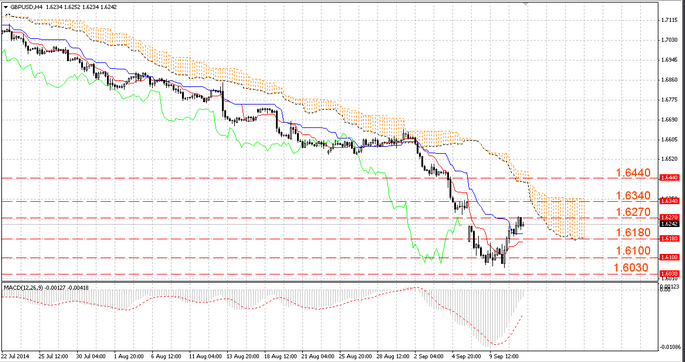This screenshot has height=362, width=685.
Task: Click the 1.6775 value on price axis
Action: (x=669, y=100)
